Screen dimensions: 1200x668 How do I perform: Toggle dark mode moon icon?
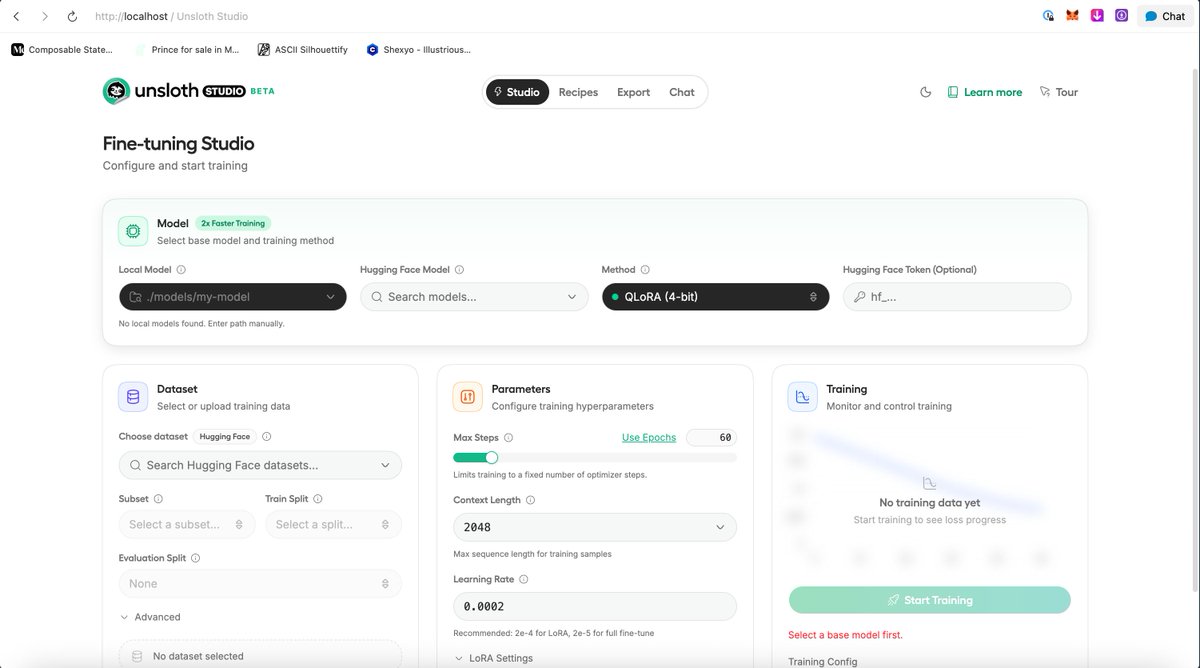pyautogui.click(x=926, y=92)
